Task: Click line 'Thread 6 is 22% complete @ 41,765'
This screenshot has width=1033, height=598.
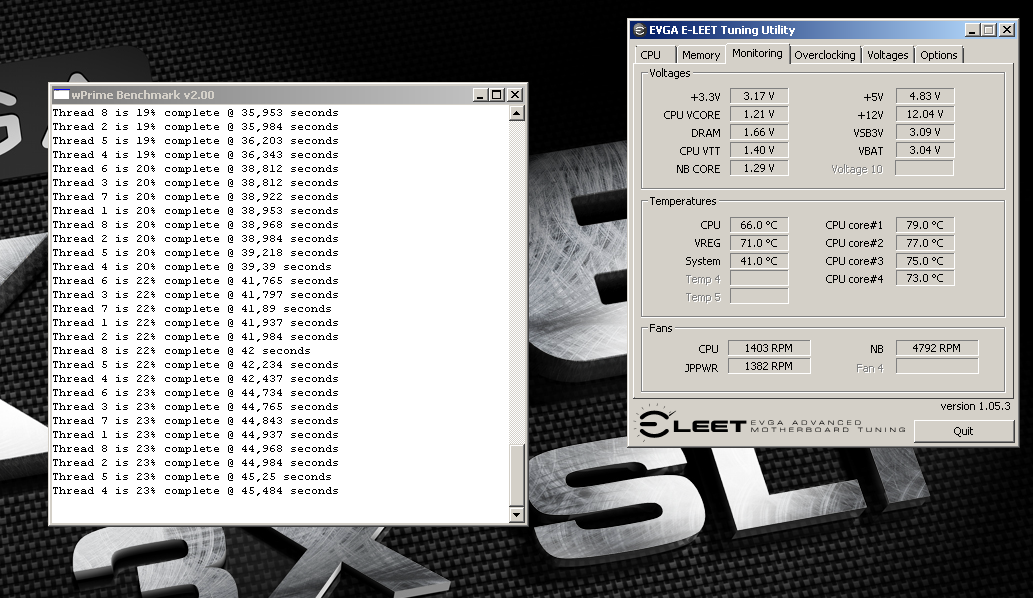Action: point(195,281)
